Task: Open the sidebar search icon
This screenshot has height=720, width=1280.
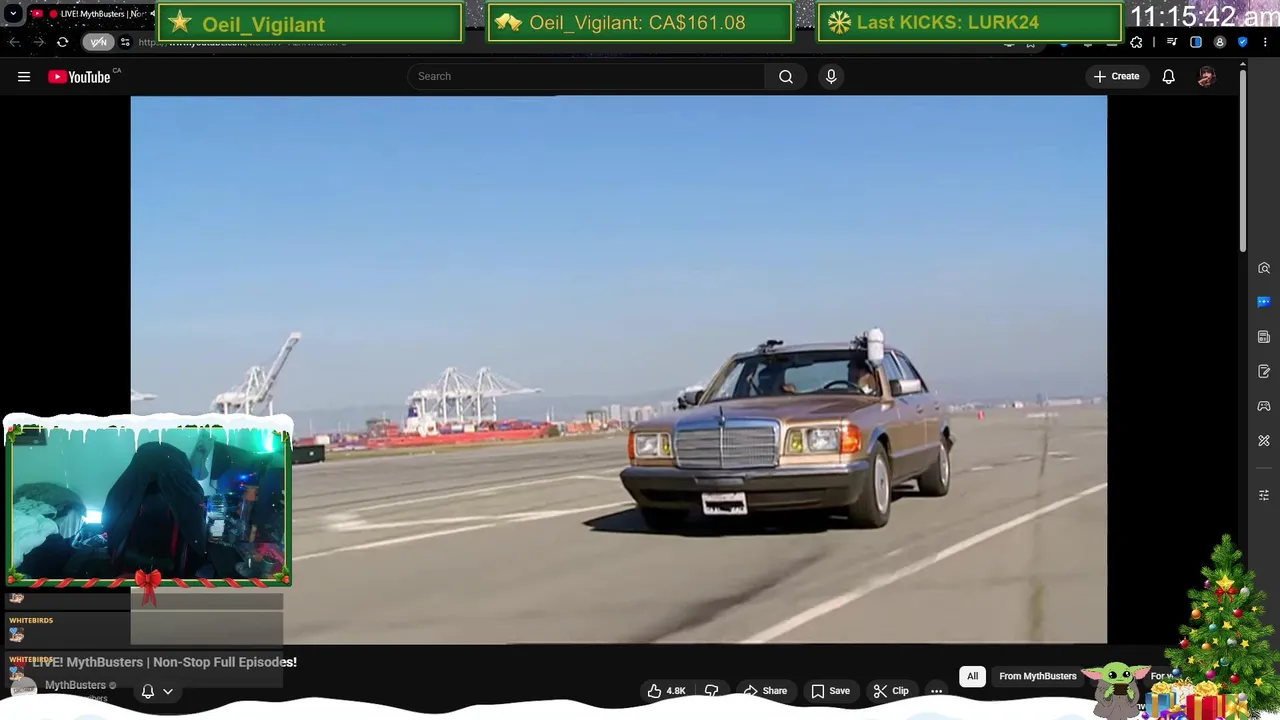Action: (1264, 268)
